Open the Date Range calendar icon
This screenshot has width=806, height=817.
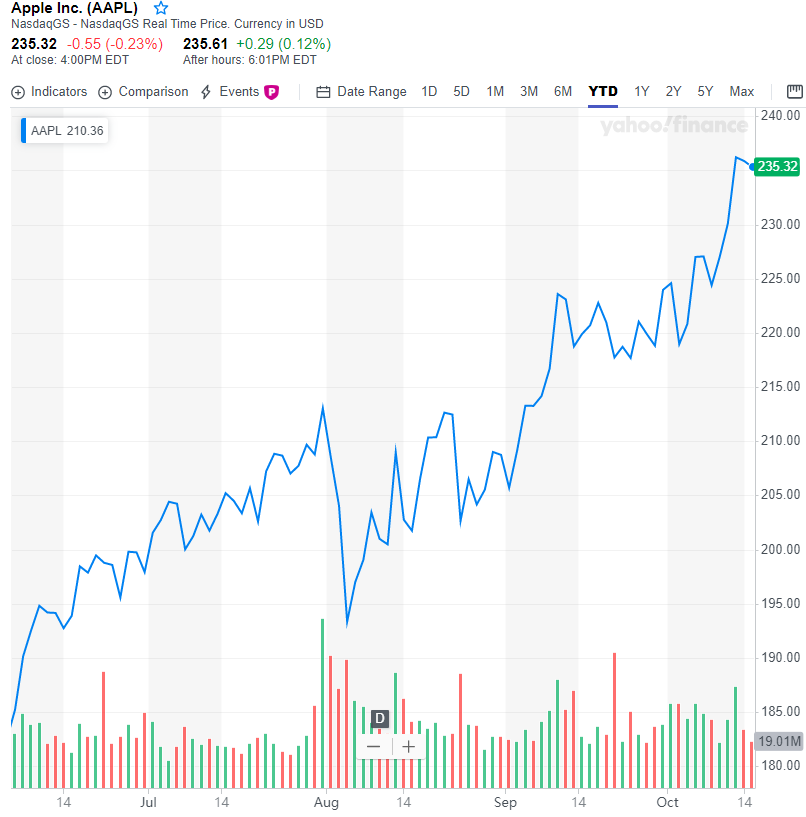(323, 92)
